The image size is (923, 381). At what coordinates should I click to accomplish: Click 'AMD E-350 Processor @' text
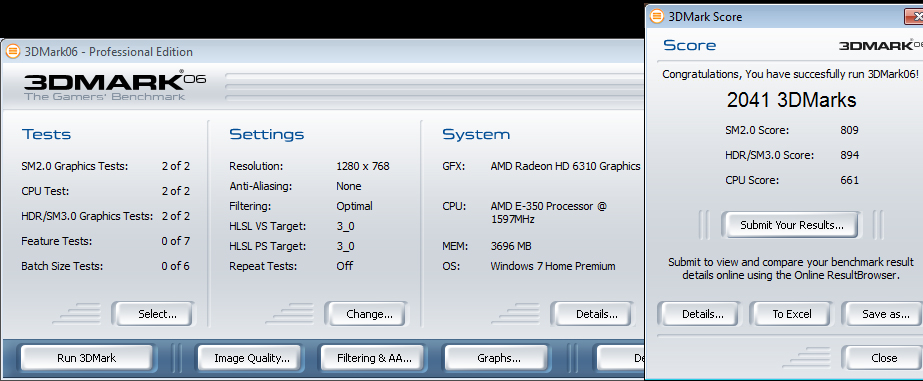coord(548,206)
